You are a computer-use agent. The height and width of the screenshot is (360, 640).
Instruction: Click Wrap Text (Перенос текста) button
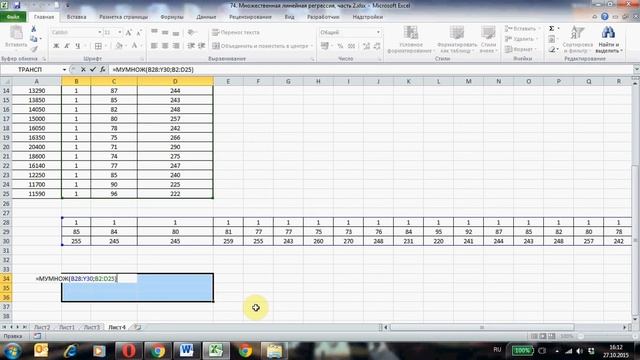[x=236, y=32]
